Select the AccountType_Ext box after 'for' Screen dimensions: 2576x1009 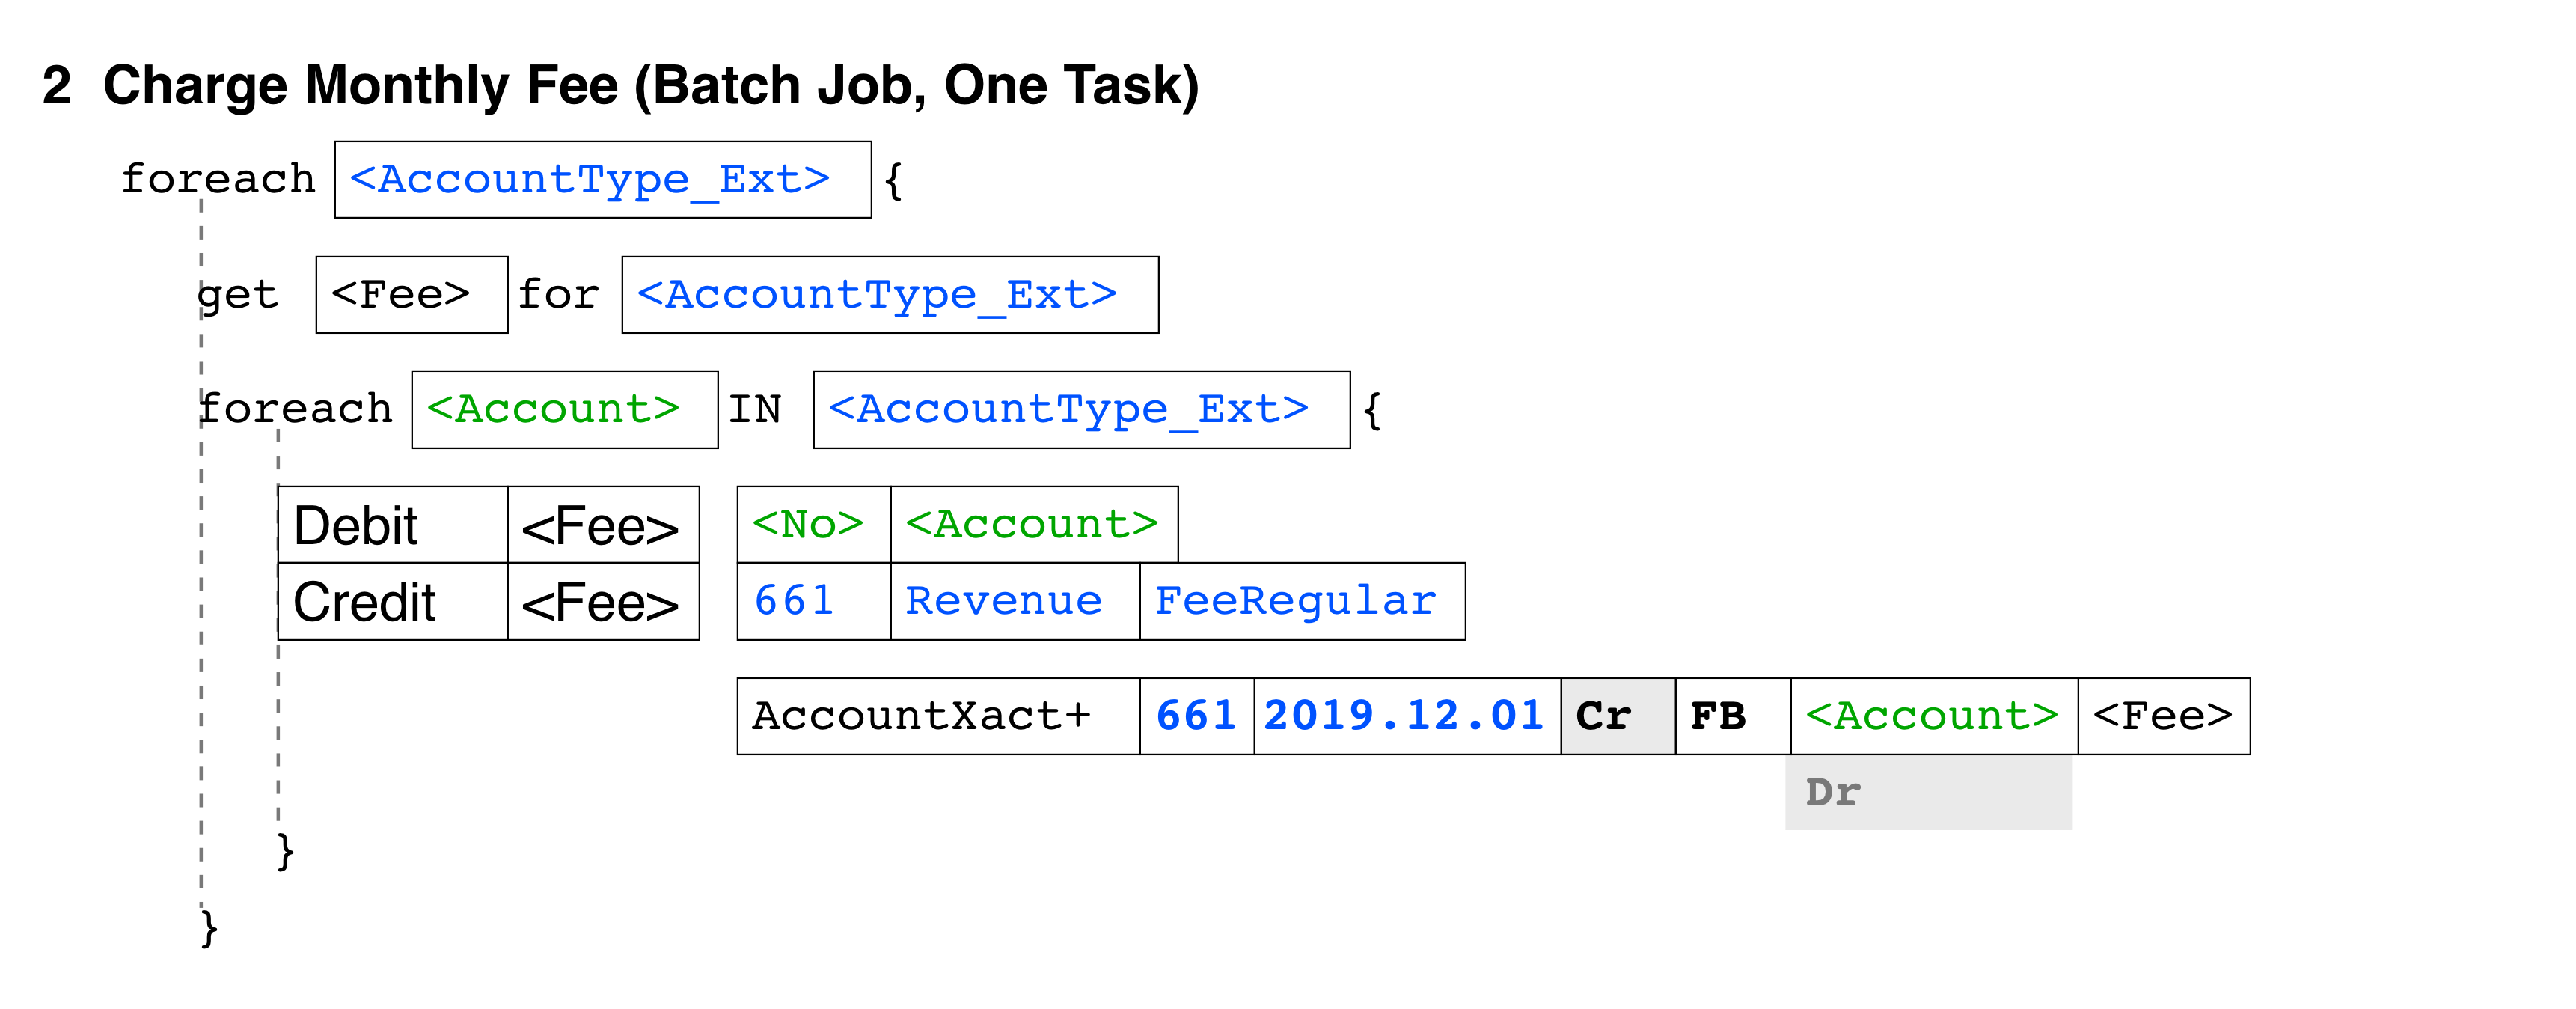click(x=890, y=295)
